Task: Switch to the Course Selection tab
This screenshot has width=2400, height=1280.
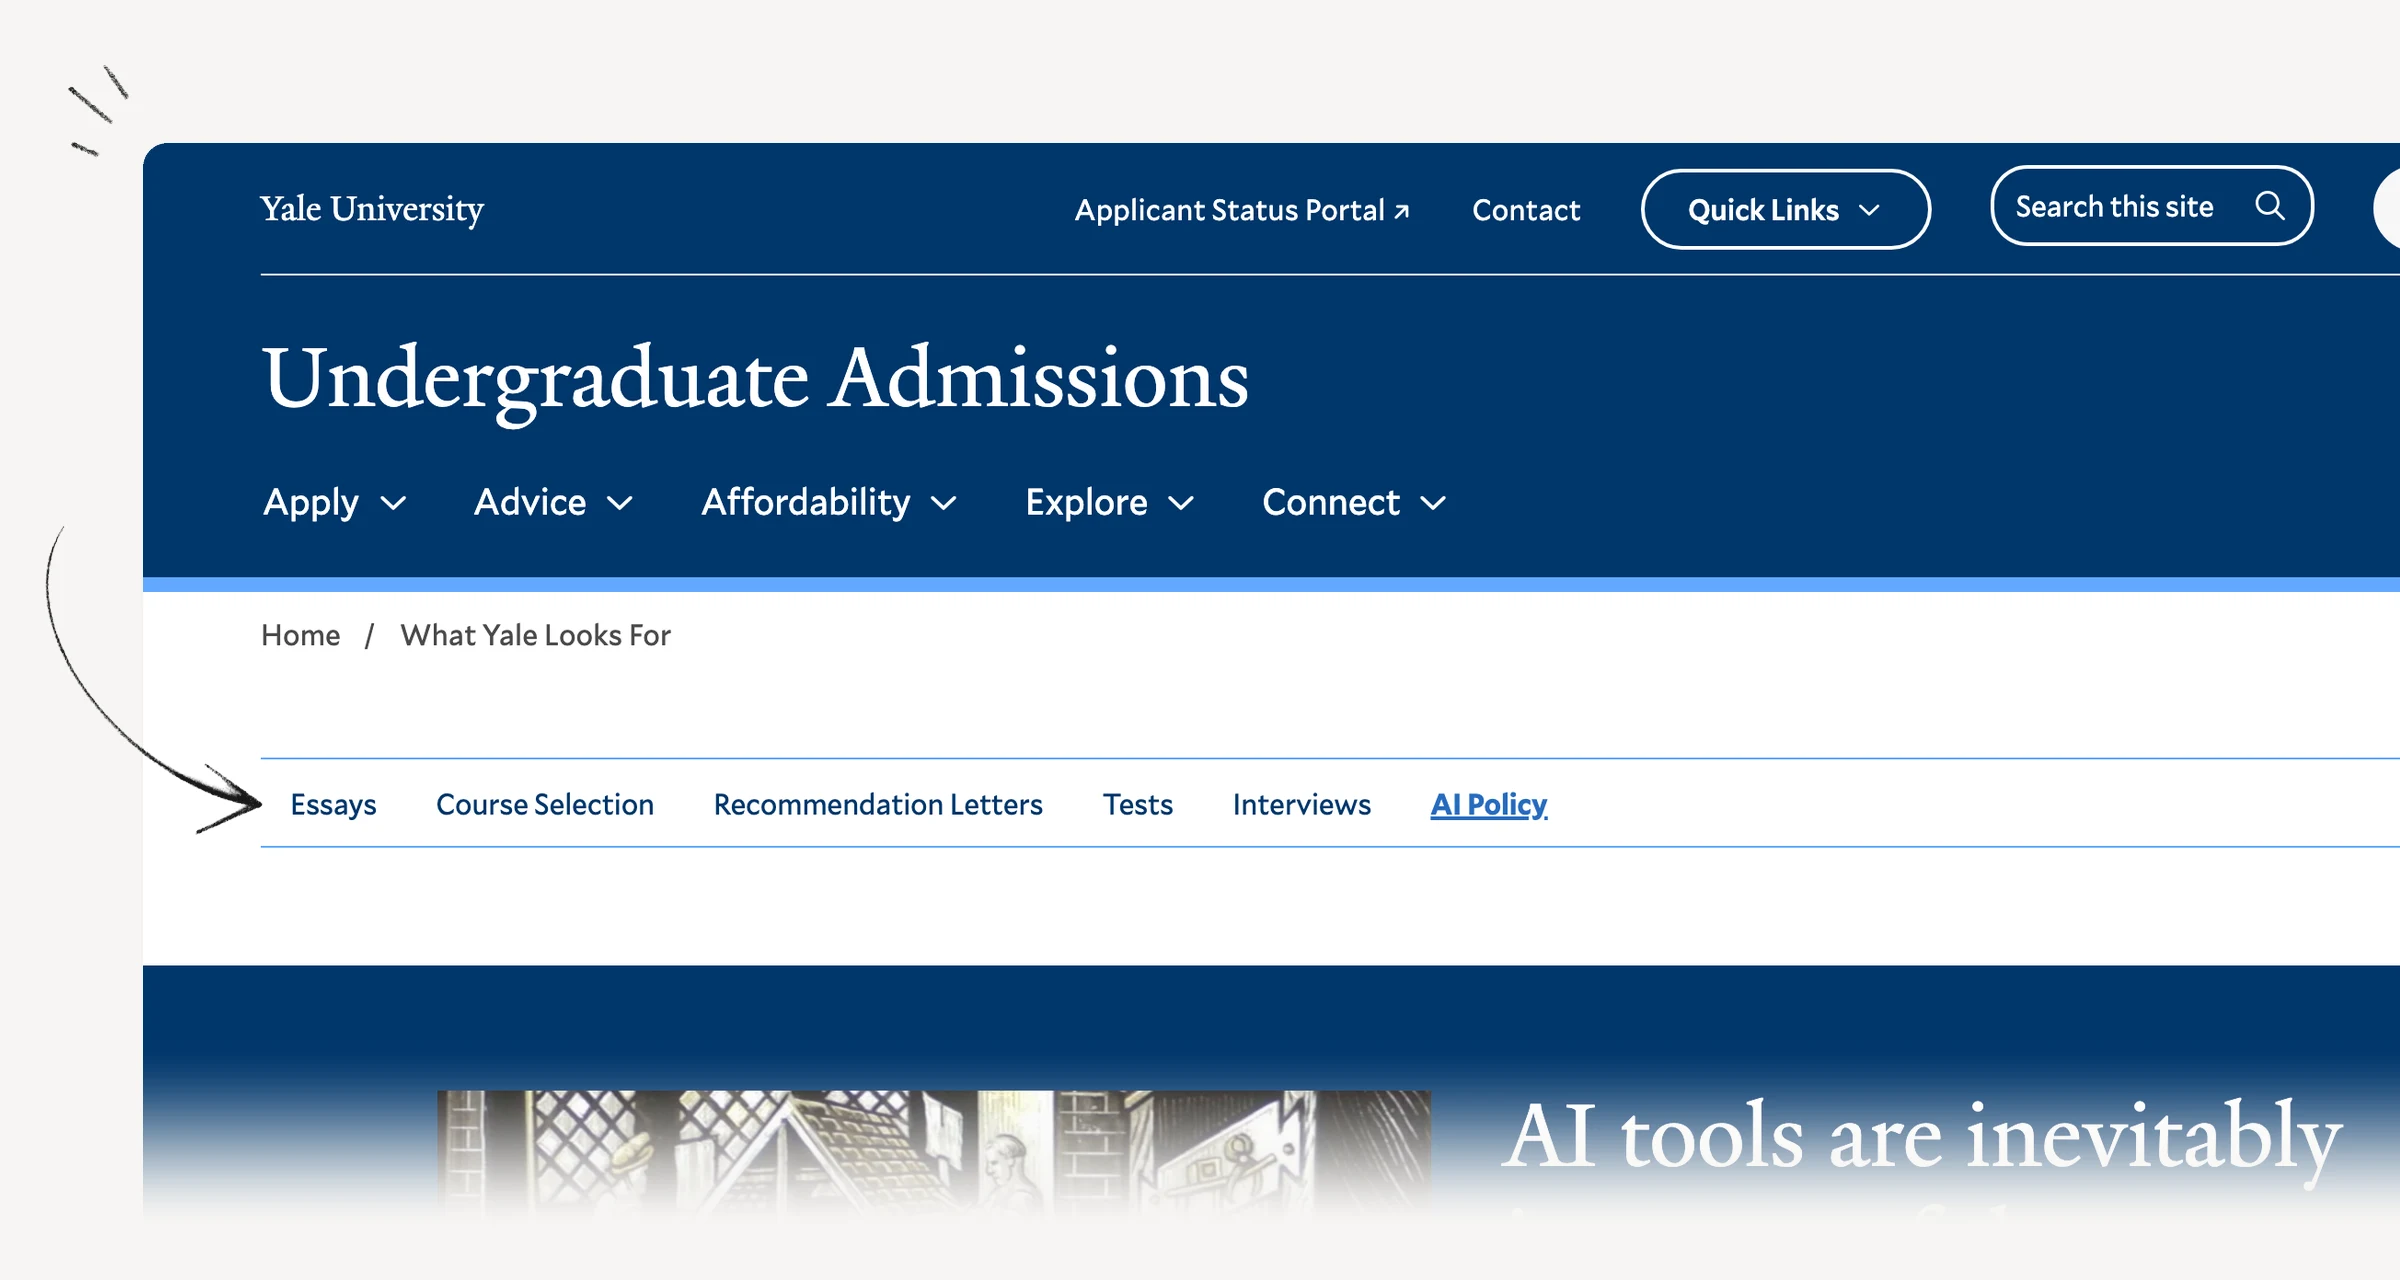Action: pos(545,804)
